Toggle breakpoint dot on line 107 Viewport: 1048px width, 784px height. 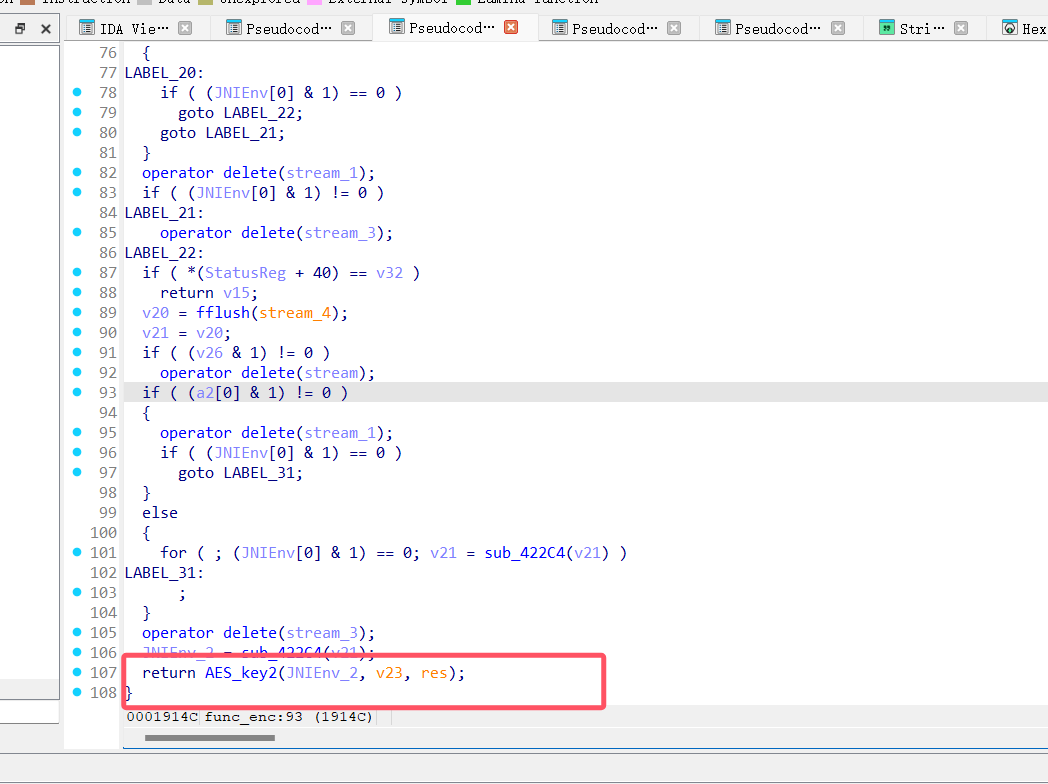point(77,672)
